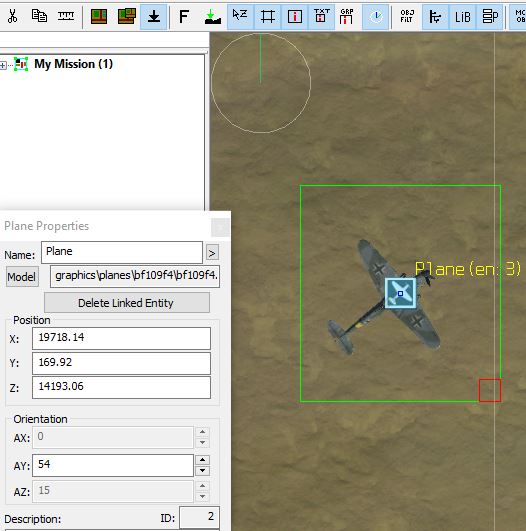Click the single terrain map icon

[x=99, y=16]
